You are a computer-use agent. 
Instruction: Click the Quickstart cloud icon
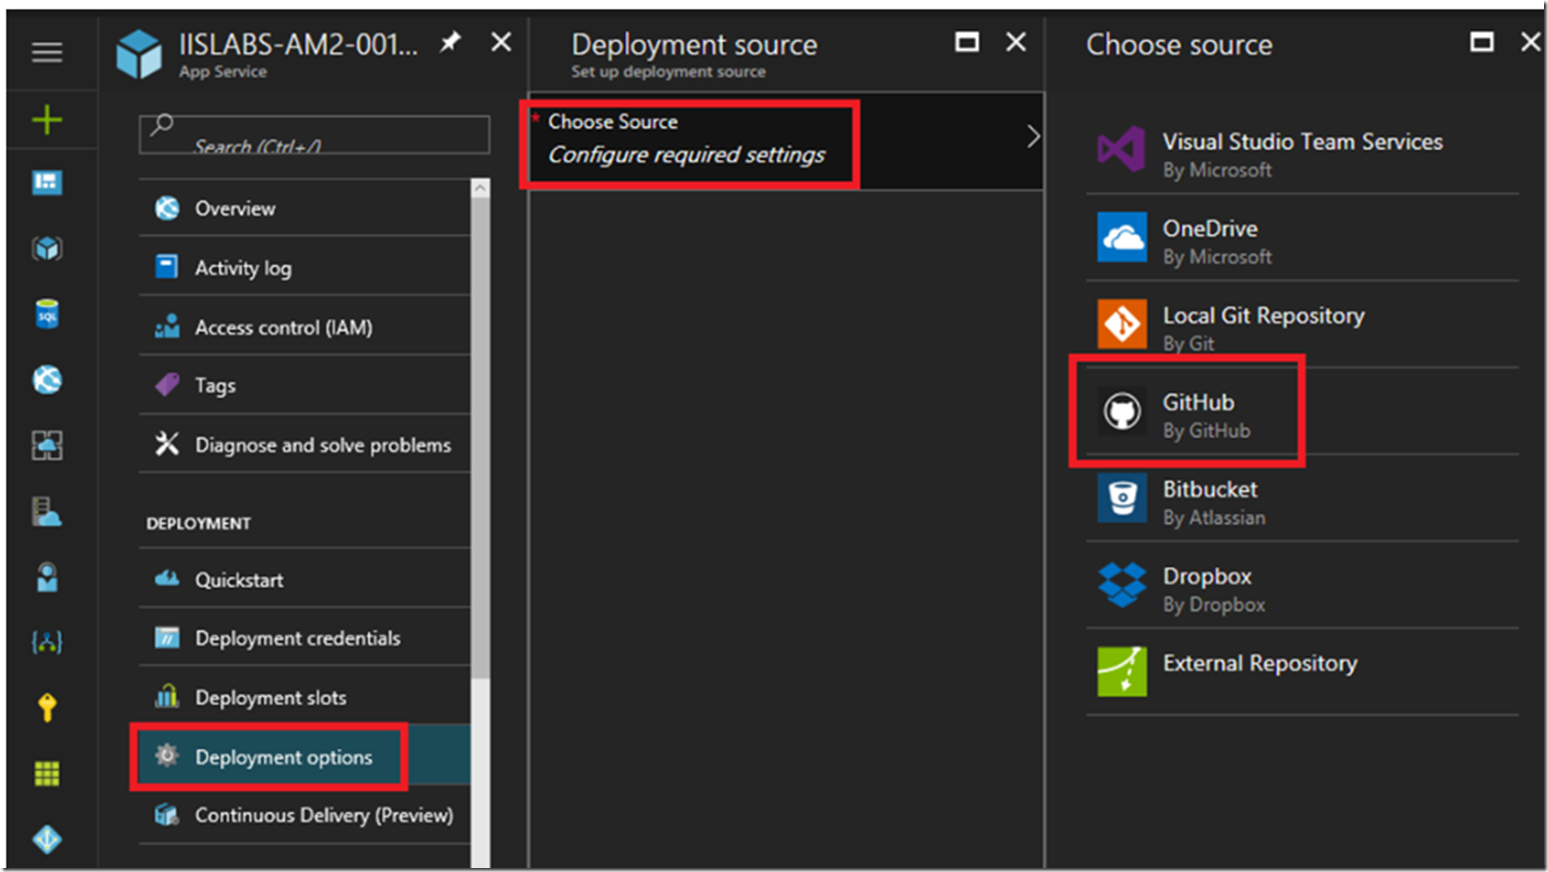coord(167,579)
